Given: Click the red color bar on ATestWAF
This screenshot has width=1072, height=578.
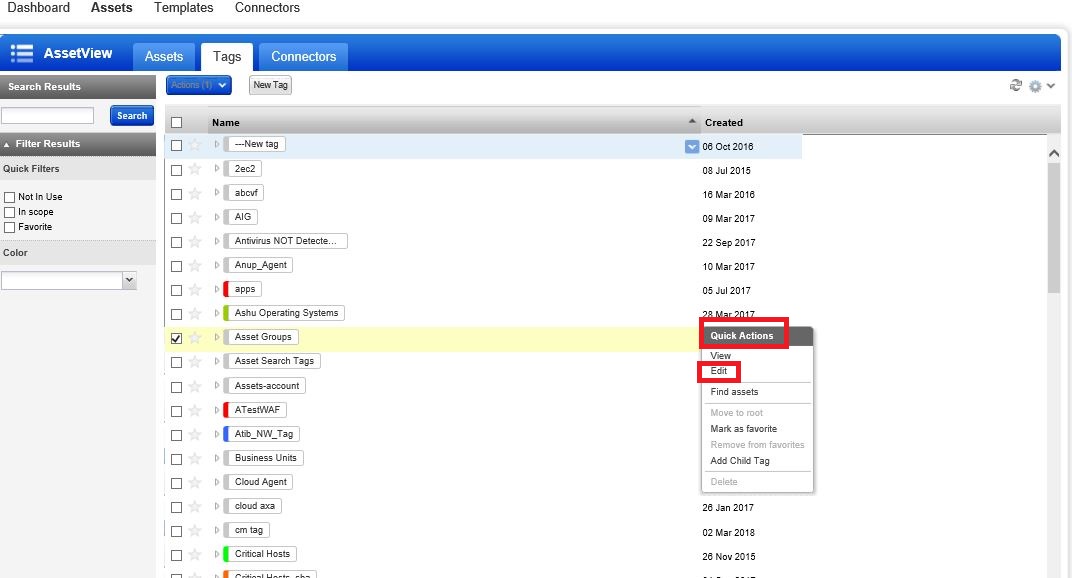Looking at the screenshot, I should pyautogui.click(x=225, y=409).
